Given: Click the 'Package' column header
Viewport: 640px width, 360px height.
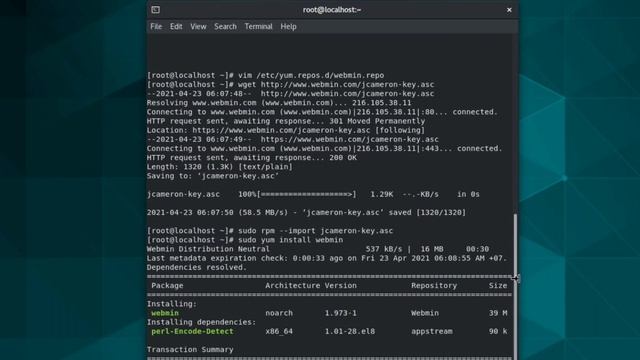Looking at the screenshot, I should click(x=167, y=286).
